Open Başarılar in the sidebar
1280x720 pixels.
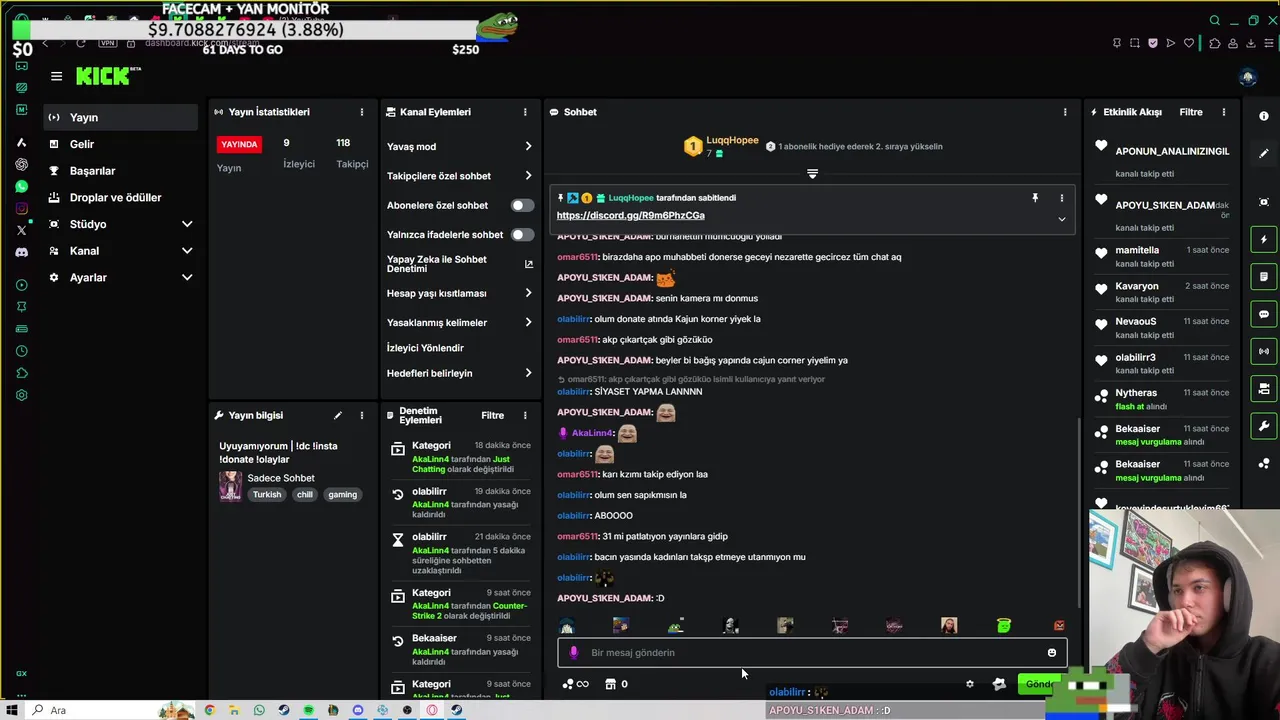pyautogui.click(x=120, y=171)
